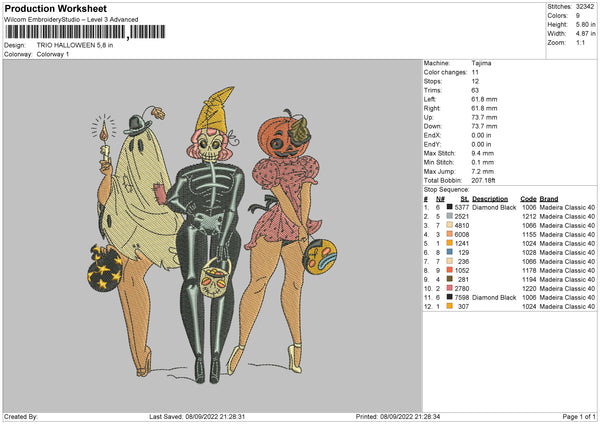Click the 'St.' column header

tap(465, 199)
